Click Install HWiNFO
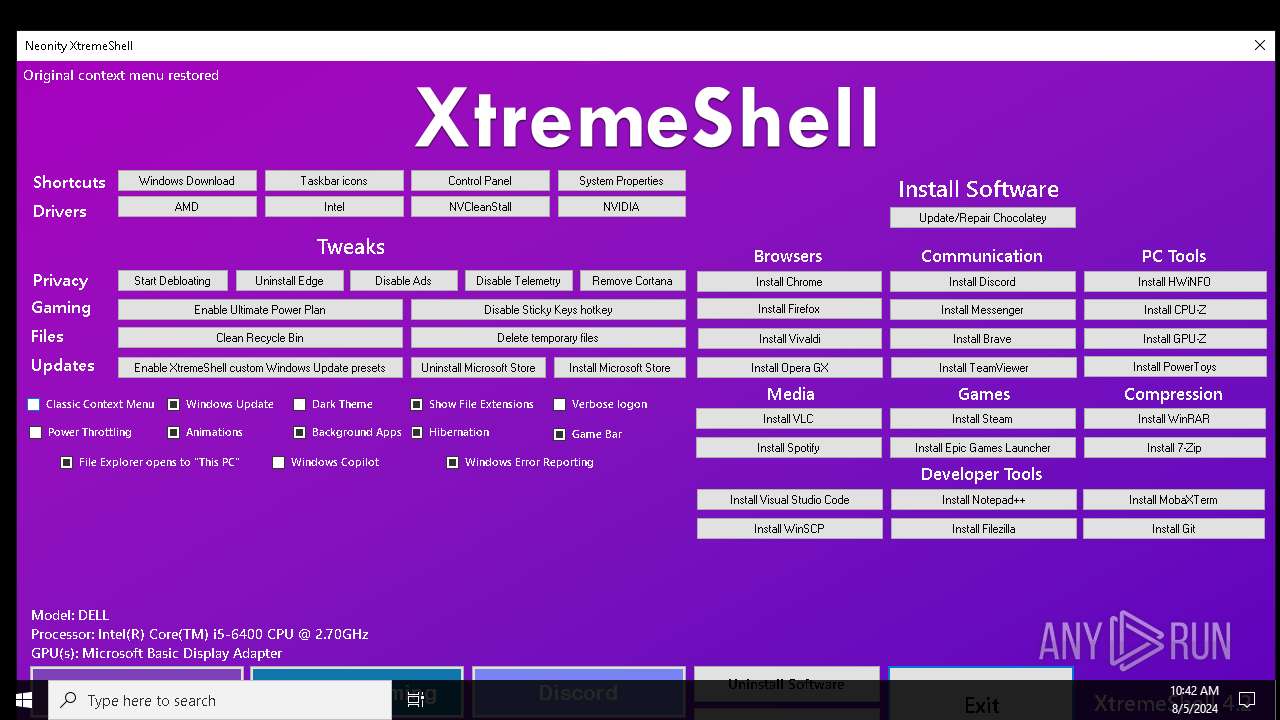 pos(1175,282)
